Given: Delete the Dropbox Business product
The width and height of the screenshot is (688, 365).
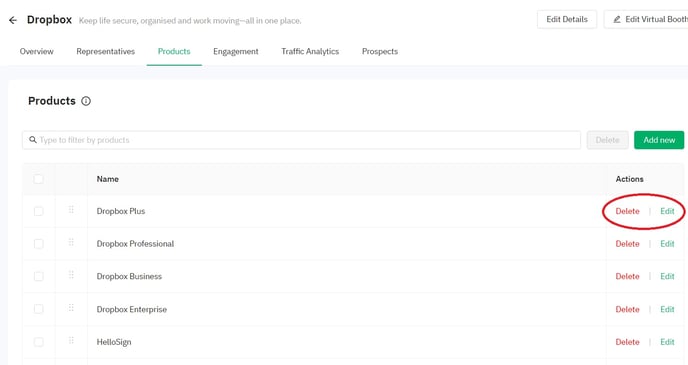Looking at the screenshot, I should point(627,276).
